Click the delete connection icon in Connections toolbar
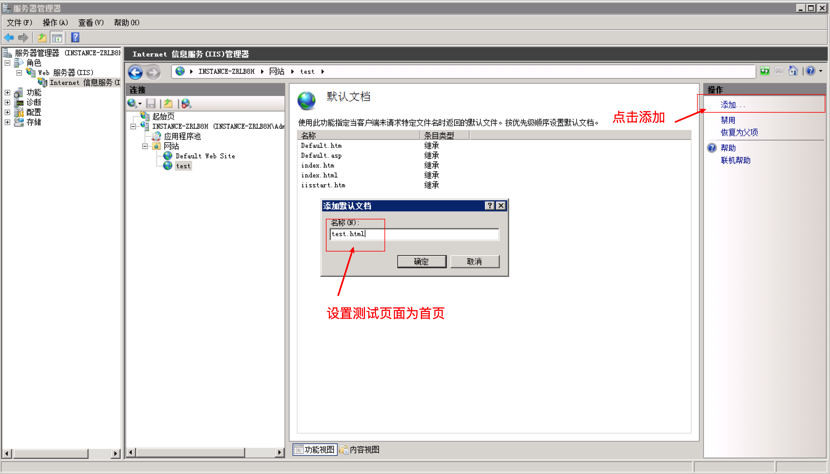The image size is (830, 474). coord(186,103)
